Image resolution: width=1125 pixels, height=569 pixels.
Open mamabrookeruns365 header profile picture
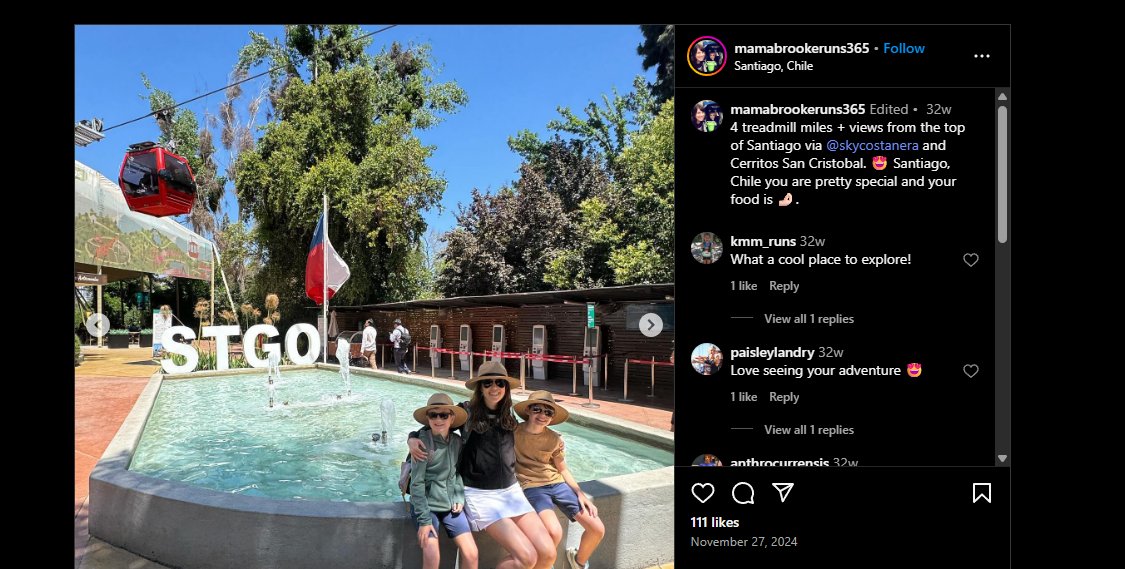click(x=707, y=56)
